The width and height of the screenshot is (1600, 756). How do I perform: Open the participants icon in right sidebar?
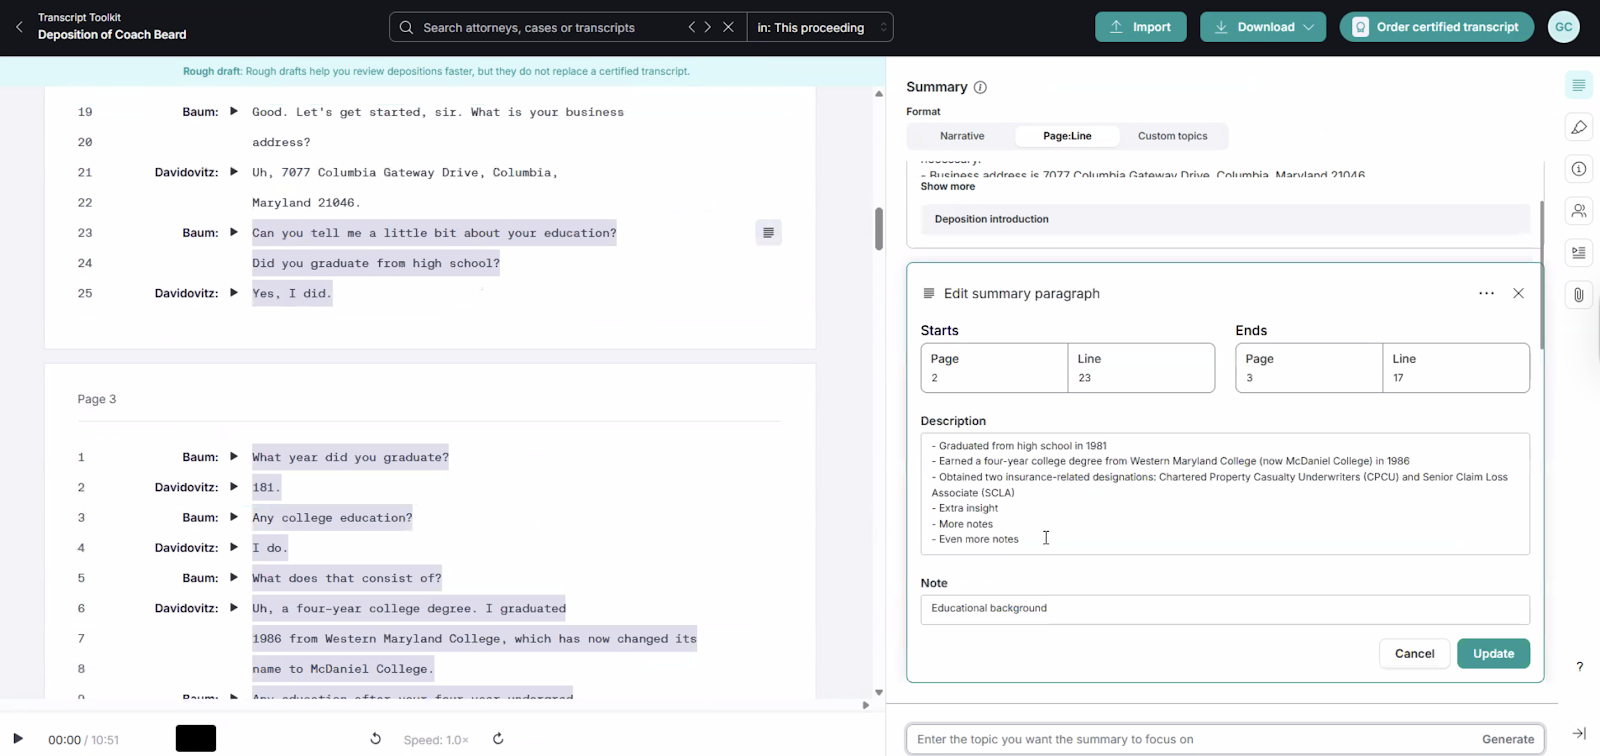coord(1578,211)
